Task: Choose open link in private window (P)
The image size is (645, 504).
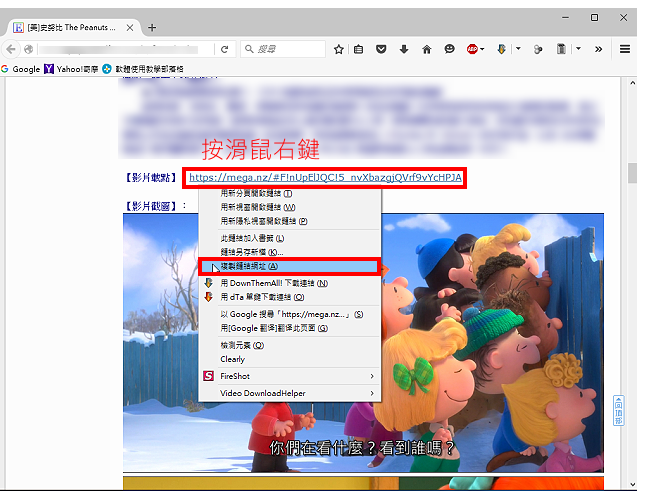Action: [290, 221]
